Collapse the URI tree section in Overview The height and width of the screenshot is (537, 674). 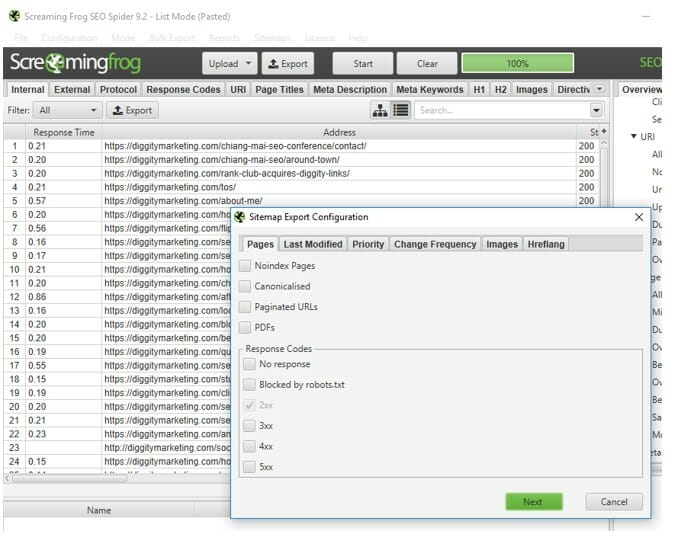click(x=633, y=136)
